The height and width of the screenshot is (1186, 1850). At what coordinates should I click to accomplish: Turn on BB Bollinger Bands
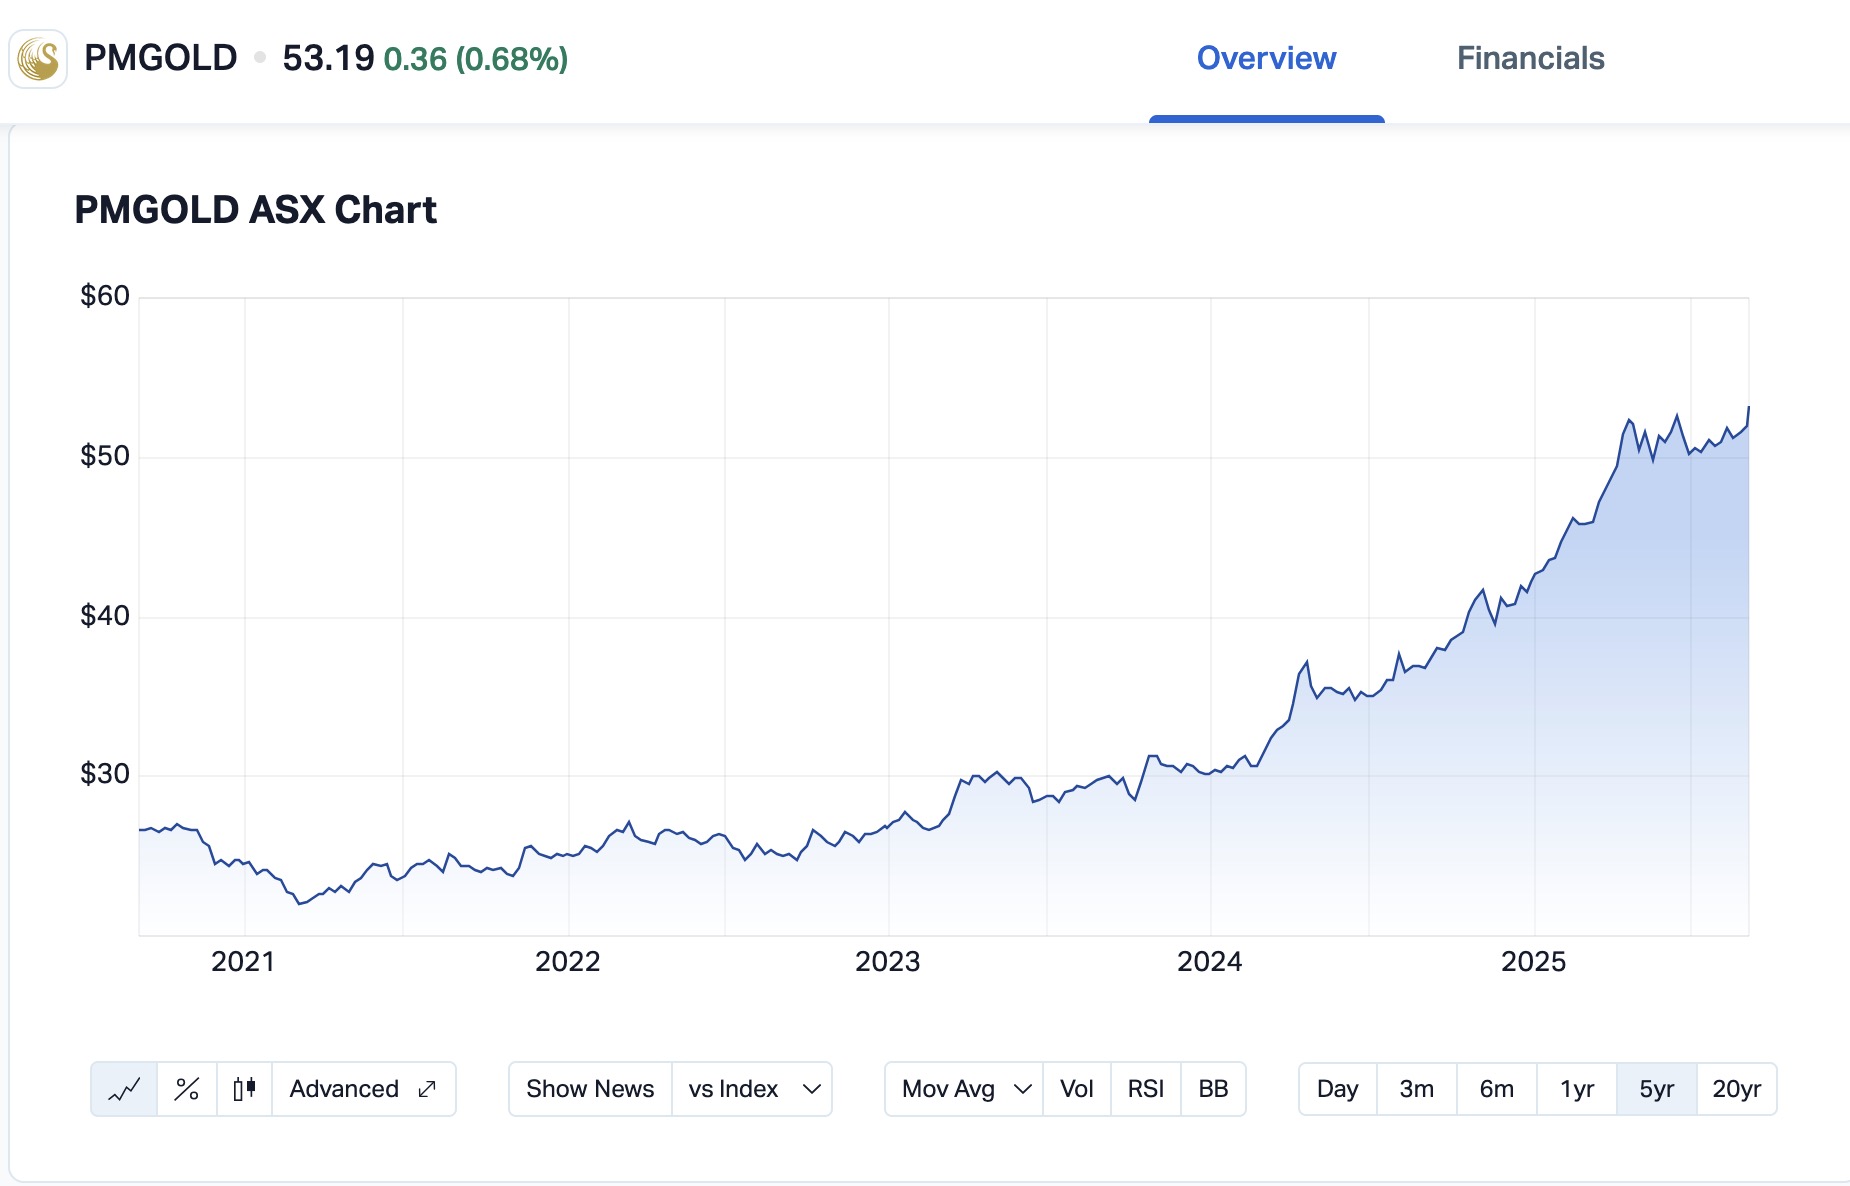(x=1213, y=1089)
